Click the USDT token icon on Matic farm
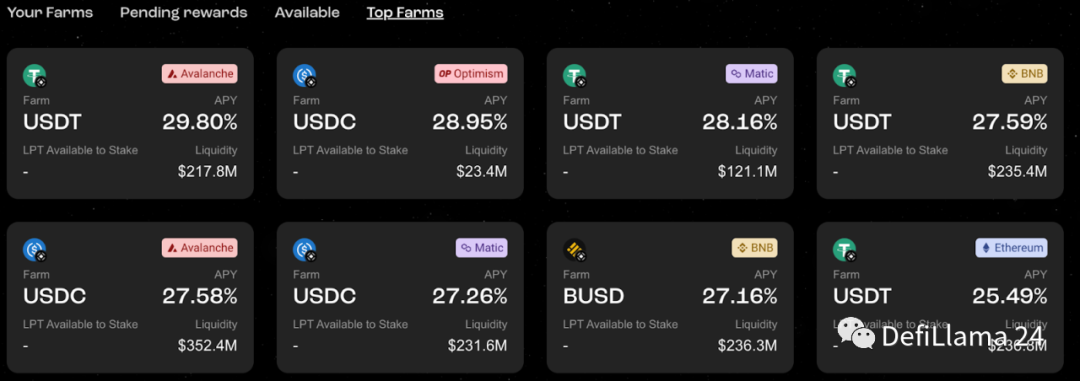The width and height of the screenshot is (1080, 381). 574,75
